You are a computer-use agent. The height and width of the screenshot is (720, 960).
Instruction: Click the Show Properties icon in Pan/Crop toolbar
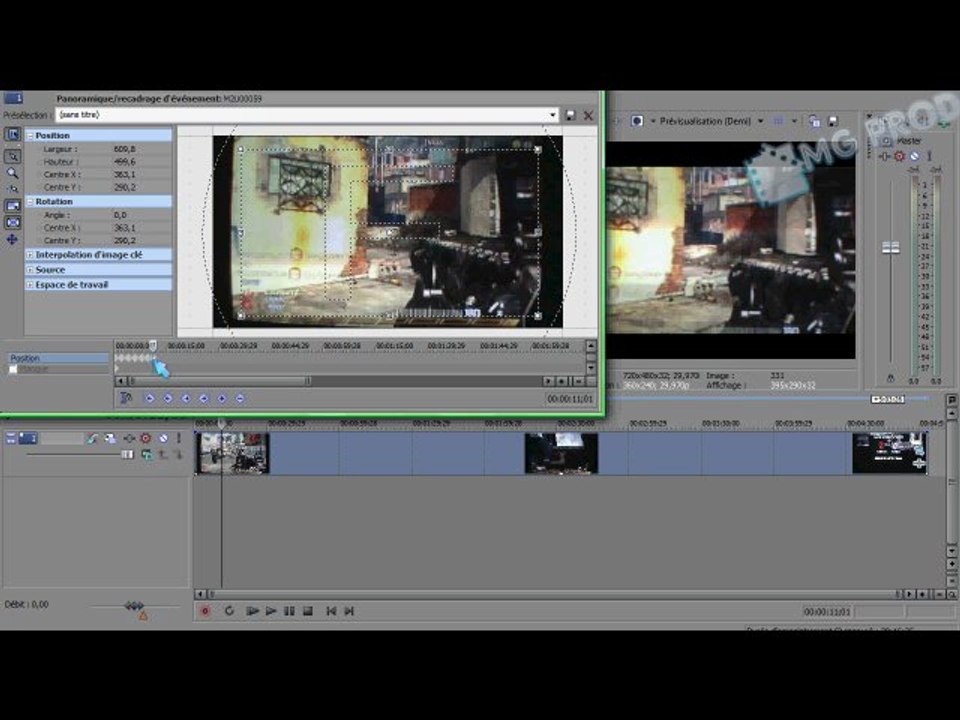[12, 135]
